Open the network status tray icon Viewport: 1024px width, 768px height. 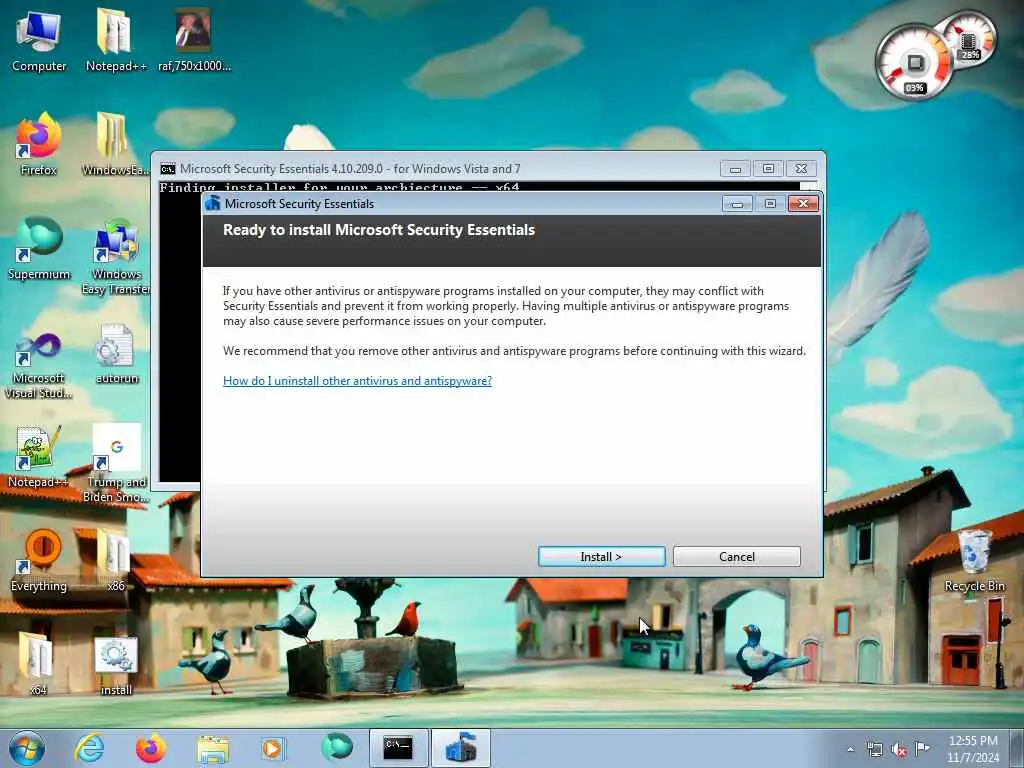pos(874,749)
